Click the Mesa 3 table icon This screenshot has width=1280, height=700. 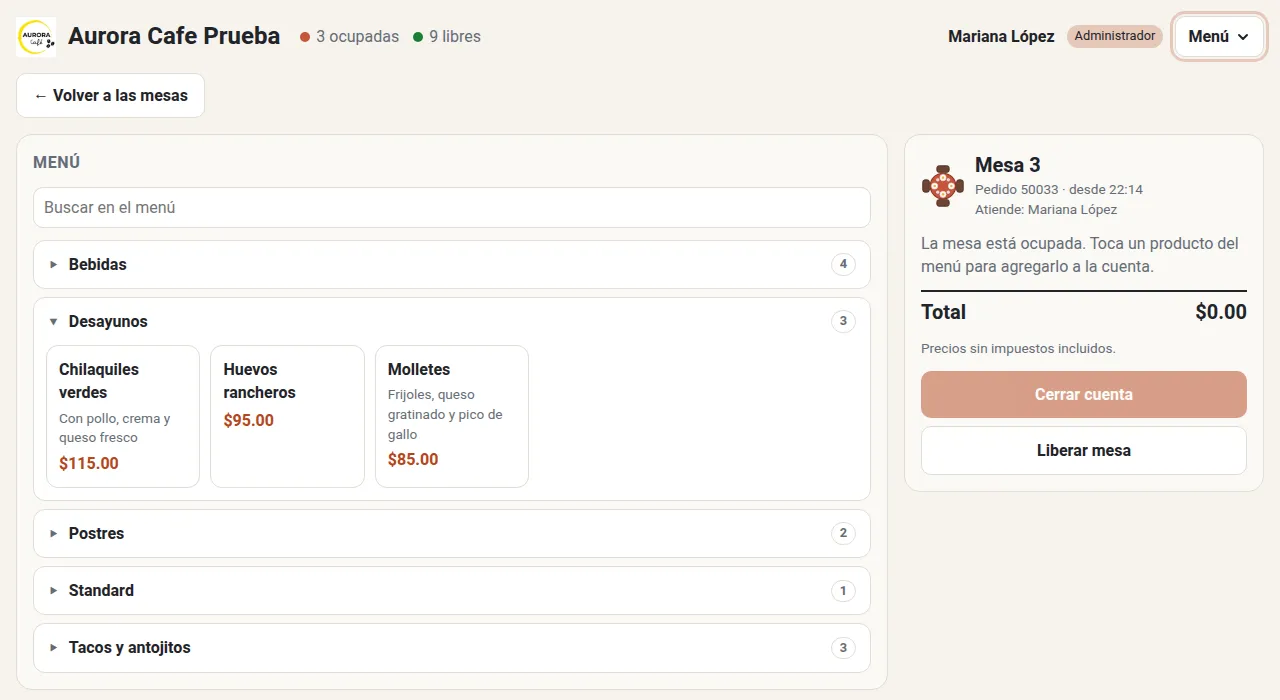pyautogui.click(x=942, y=186)
